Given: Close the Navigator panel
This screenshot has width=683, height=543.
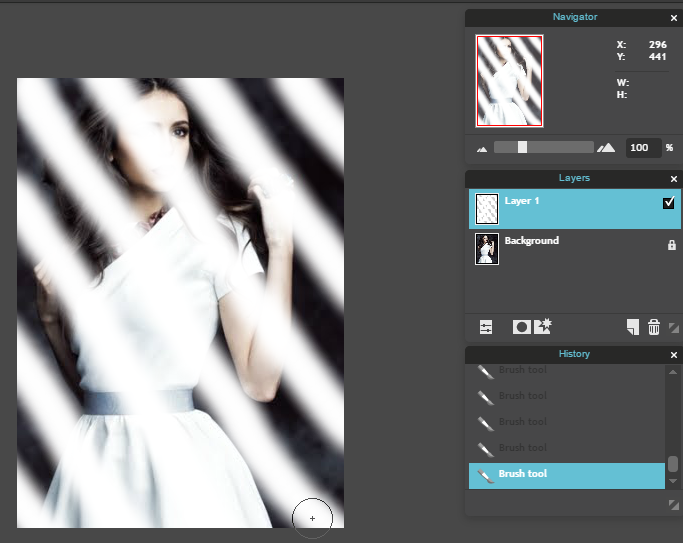Looking at the screenshot, I should tap(673, 18).
